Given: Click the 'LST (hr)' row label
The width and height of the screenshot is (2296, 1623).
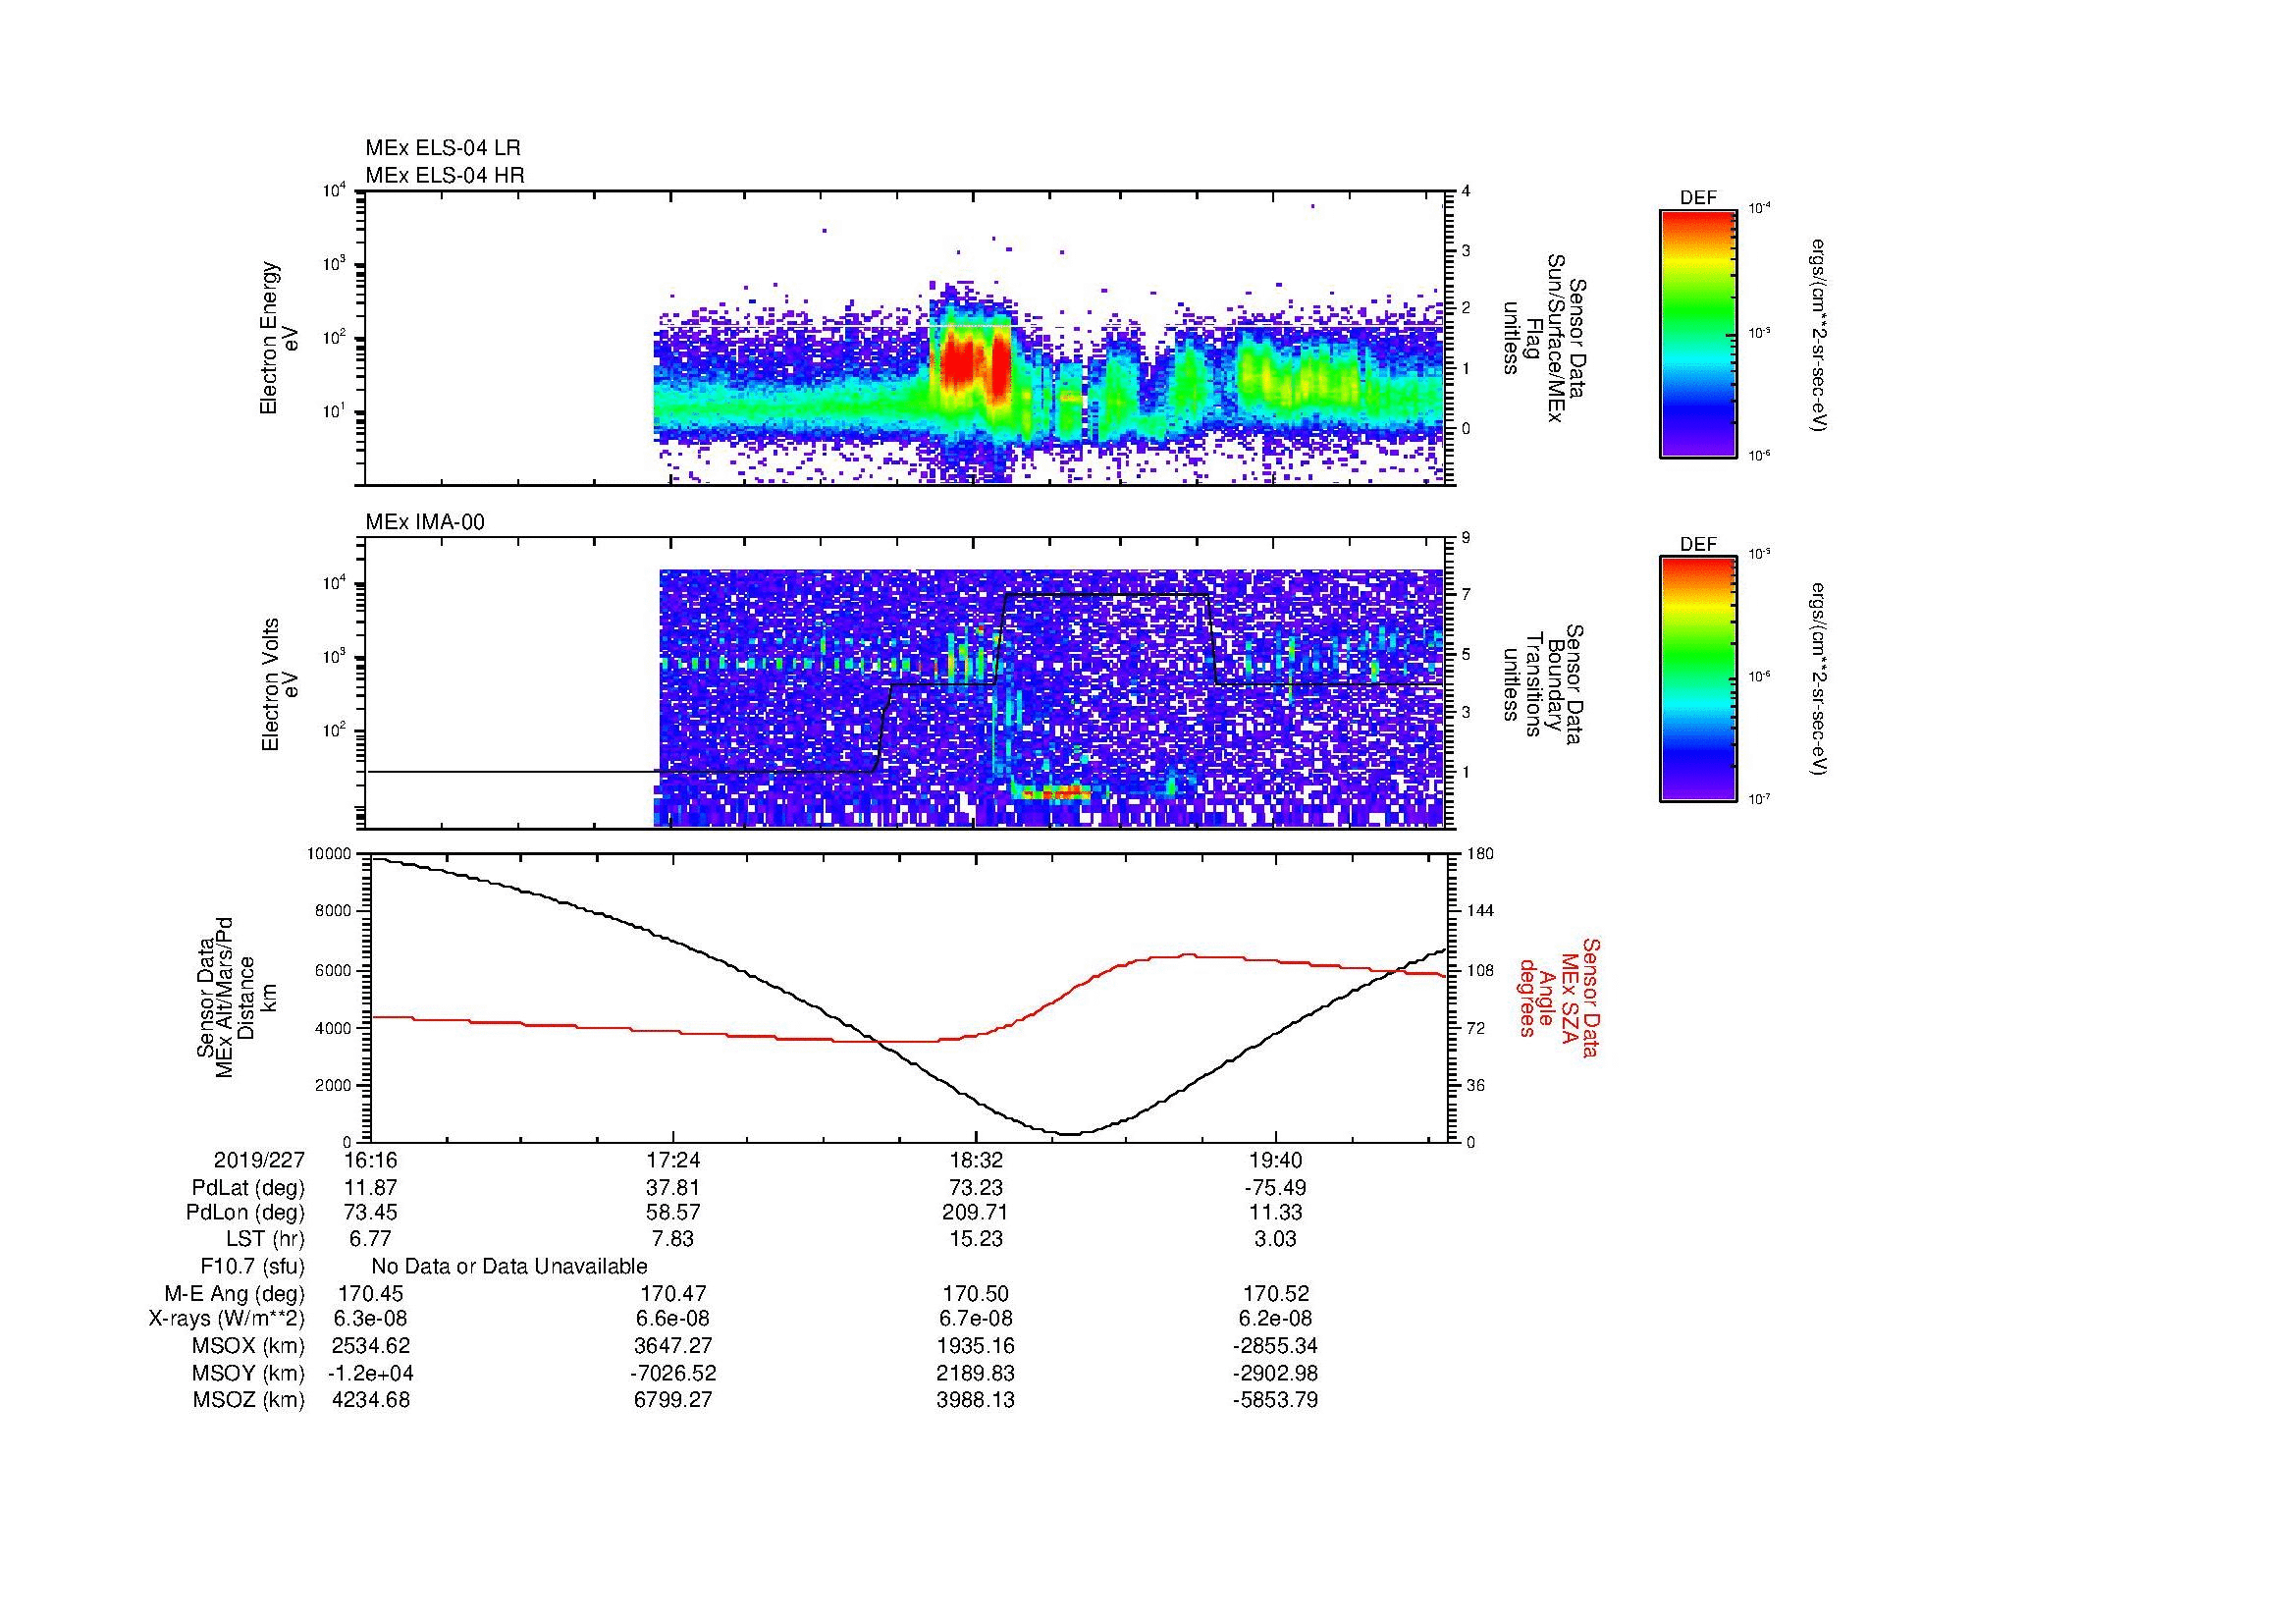Looking at the screenshot, I should click(x=265, y=1239).
